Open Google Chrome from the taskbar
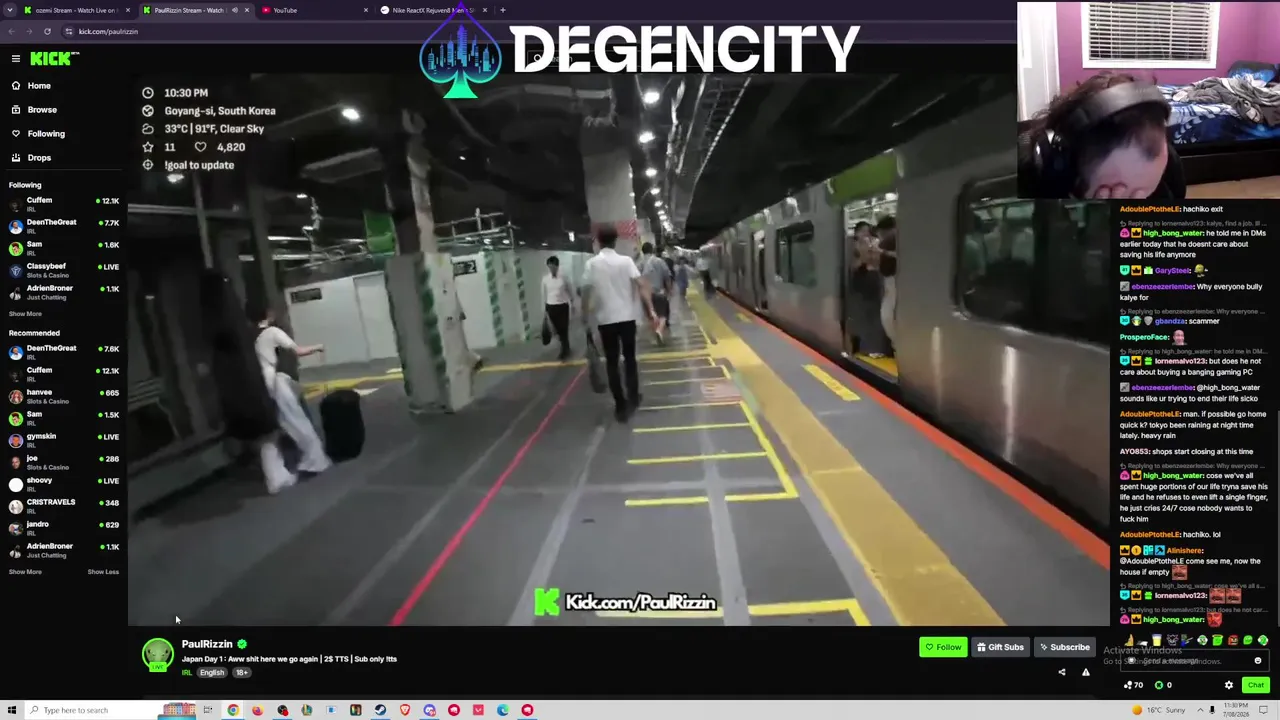 (233, 710)
